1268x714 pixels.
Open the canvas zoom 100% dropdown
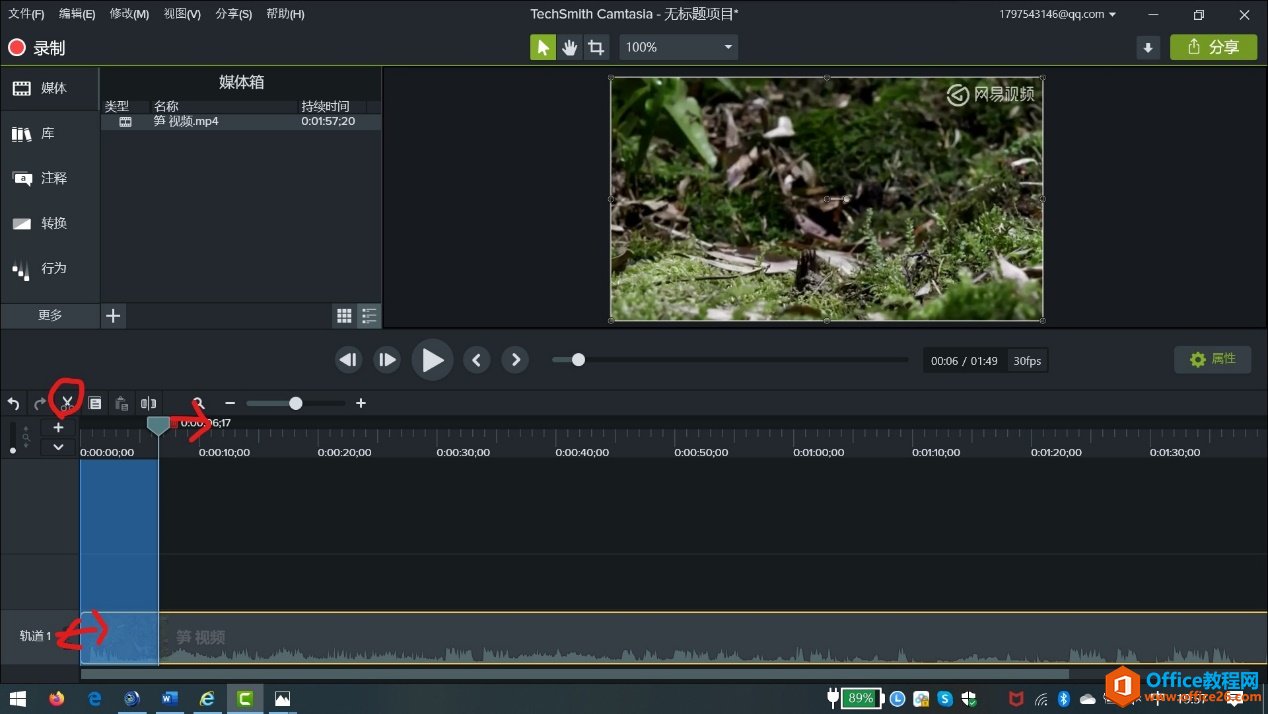point(680,47)
